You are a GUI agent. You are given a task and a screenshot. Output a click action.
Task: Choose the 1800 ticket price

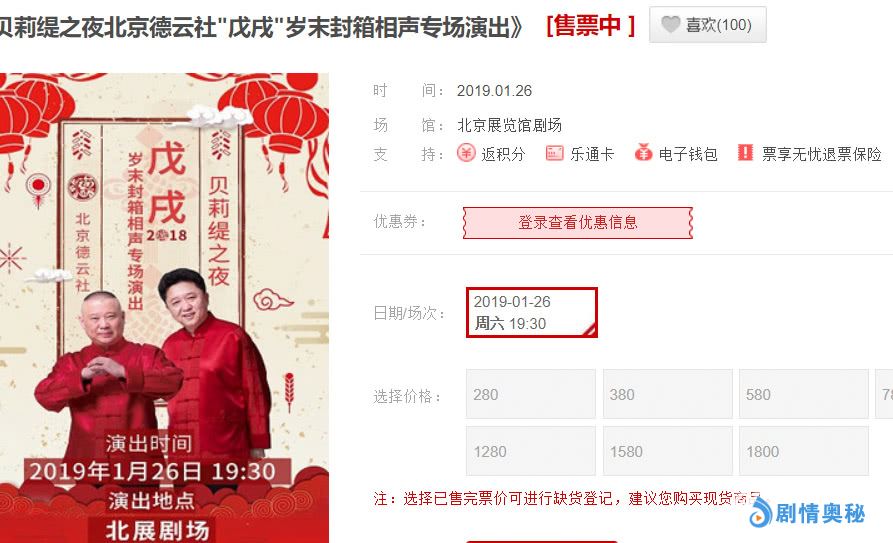[804, 451]
